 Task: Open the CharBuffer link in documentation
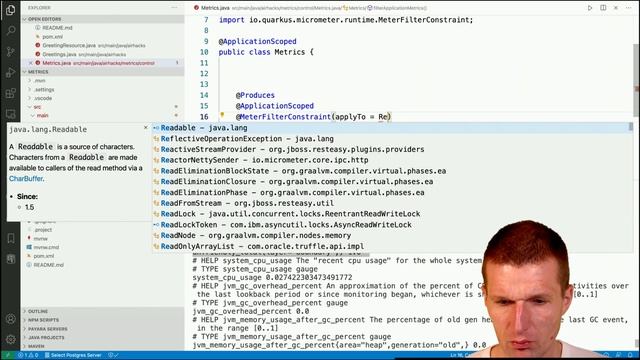coord(26,179)
